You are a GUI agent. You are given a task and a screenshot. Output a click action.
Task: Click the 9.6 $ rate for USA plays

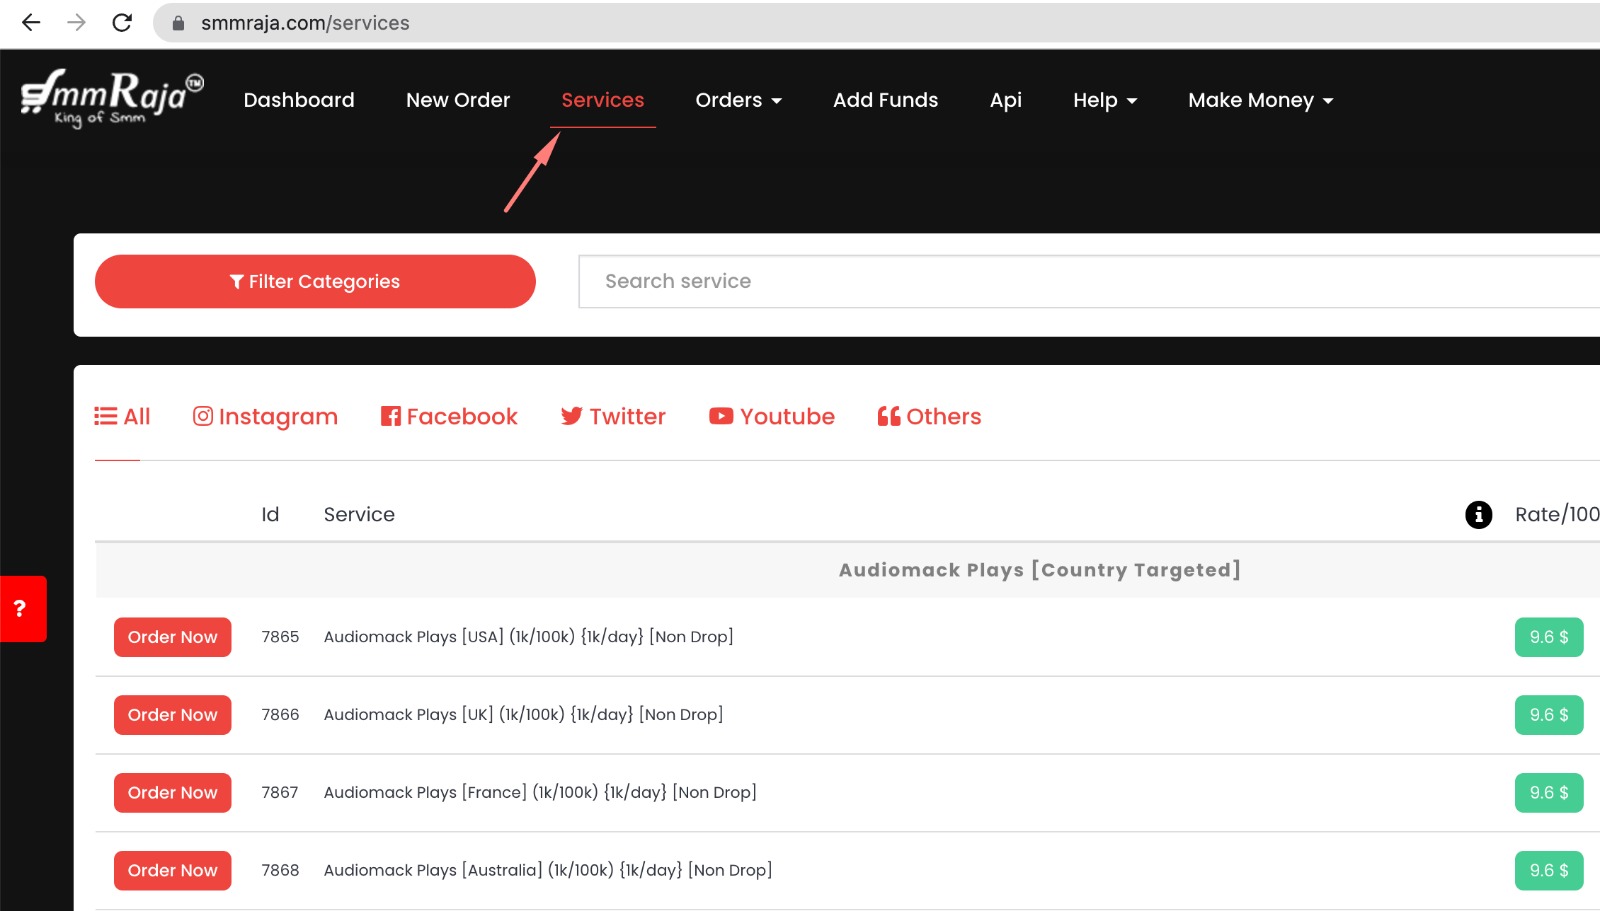pos(1549,637)
